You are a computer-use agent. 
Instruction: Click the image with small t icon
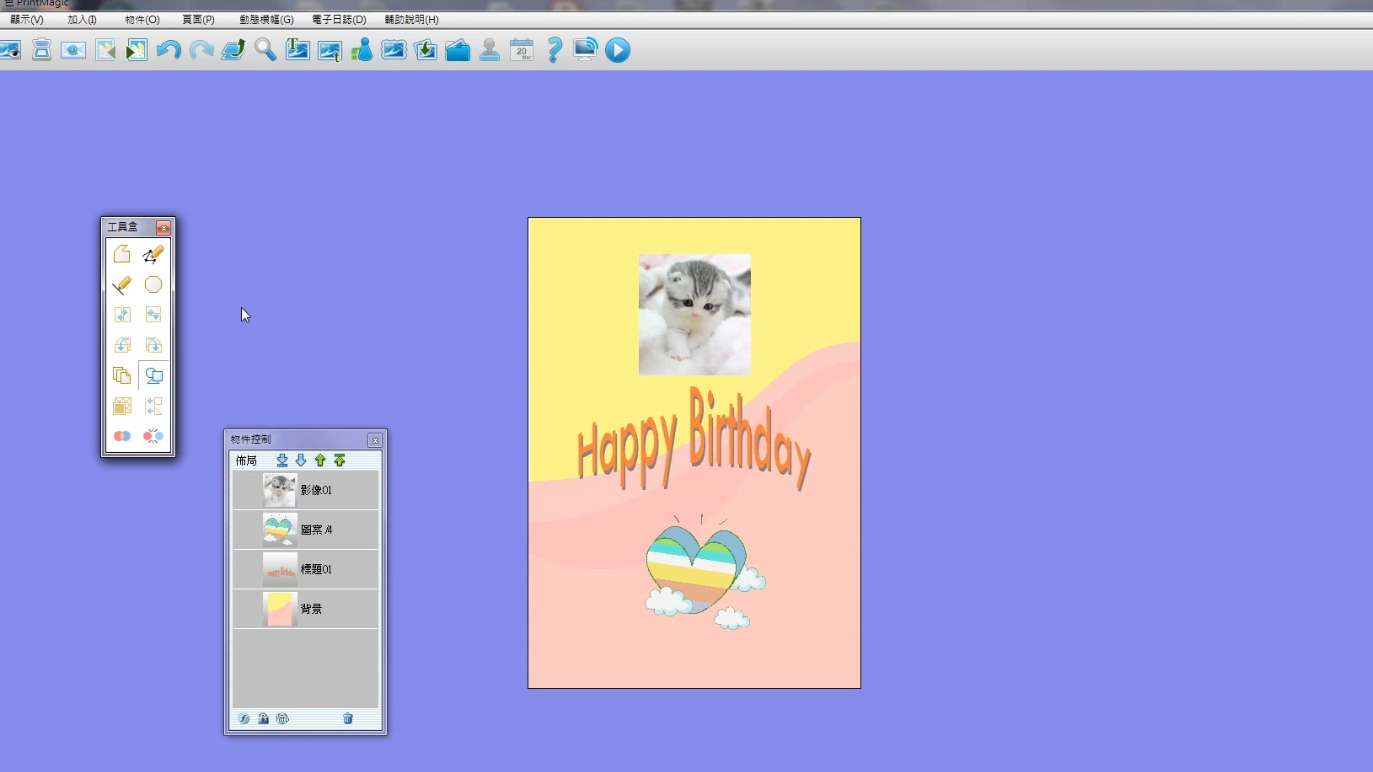pos(329,50)
